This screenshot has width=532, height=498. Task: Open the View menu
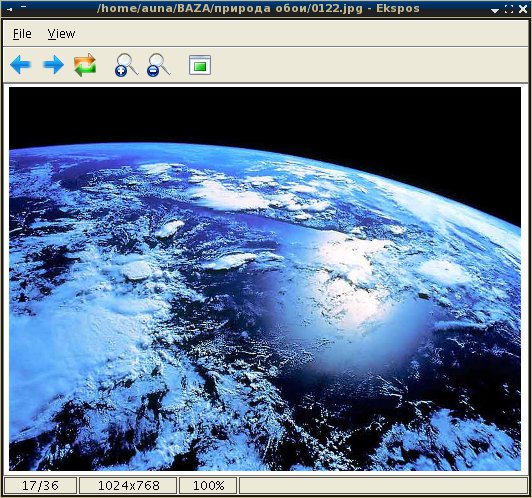coord(61,34)
